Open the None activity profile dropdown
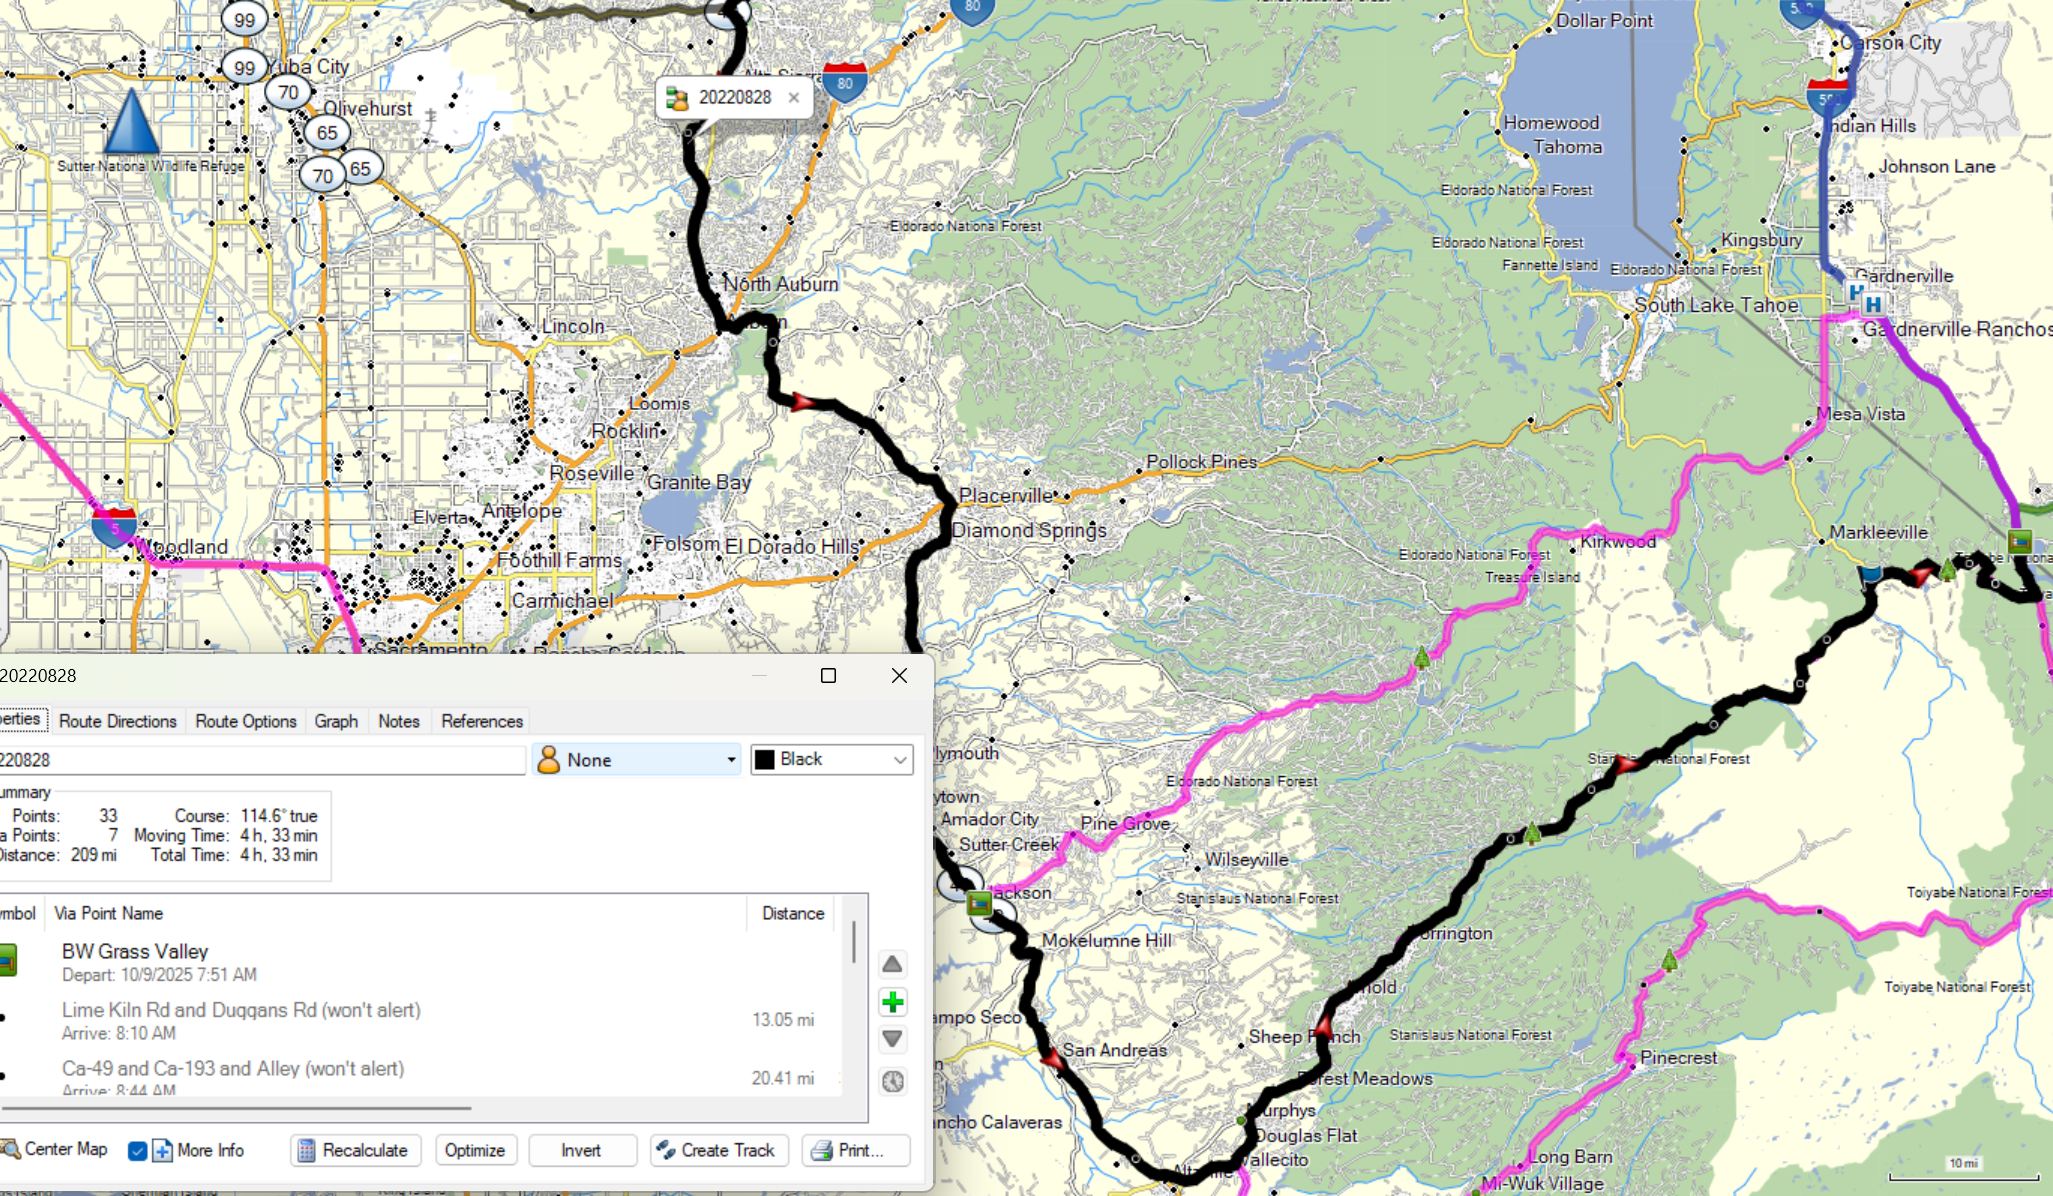Screen dimensions: 2053x1196 [636, 760]
